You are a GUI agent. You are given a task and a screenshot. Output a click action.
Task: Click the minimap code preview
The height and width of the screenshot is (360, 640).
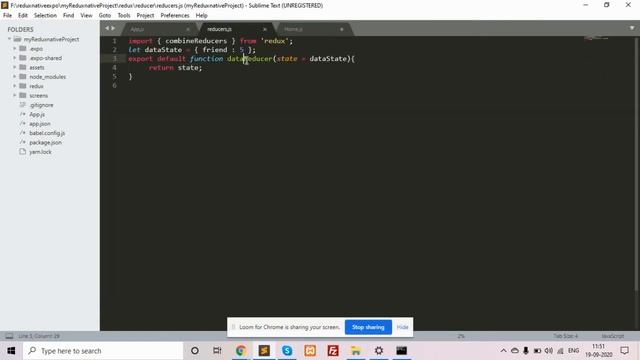596,39
